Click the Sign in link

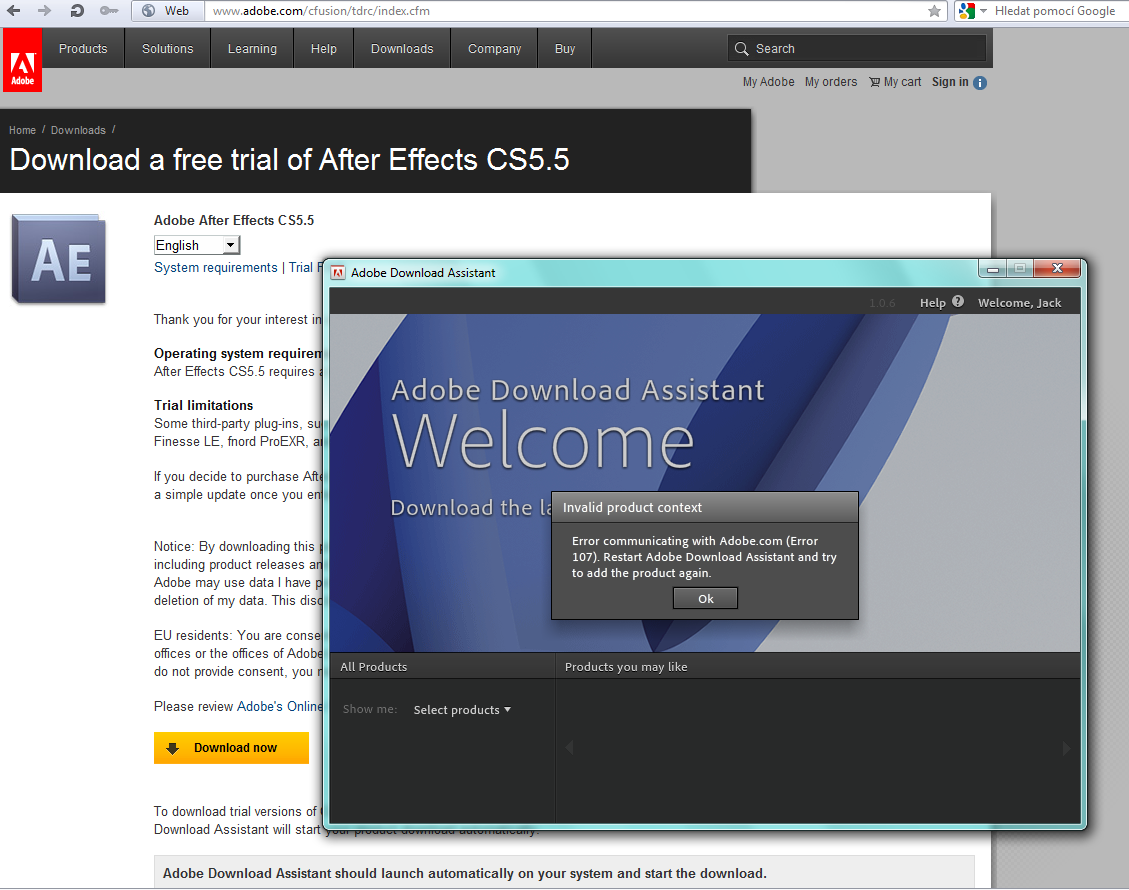(950, 82)
